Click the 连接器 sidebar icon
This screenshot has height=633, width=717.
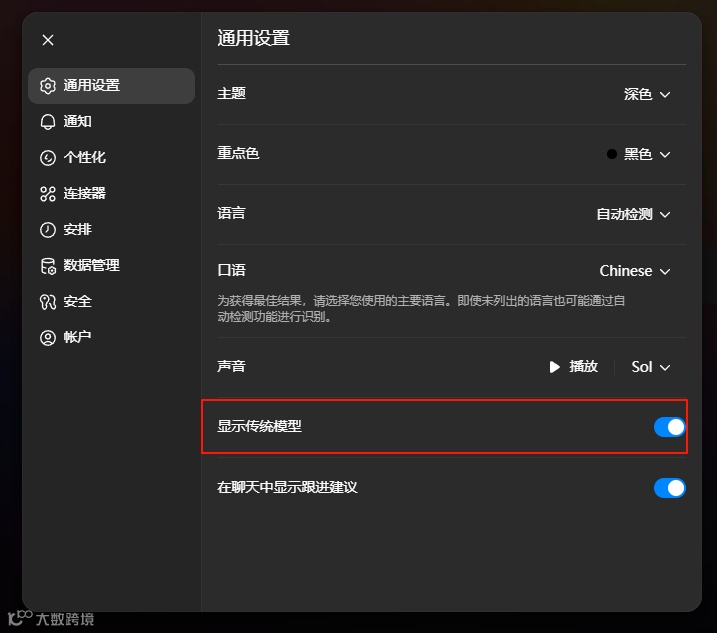click(x=48, y=194)
